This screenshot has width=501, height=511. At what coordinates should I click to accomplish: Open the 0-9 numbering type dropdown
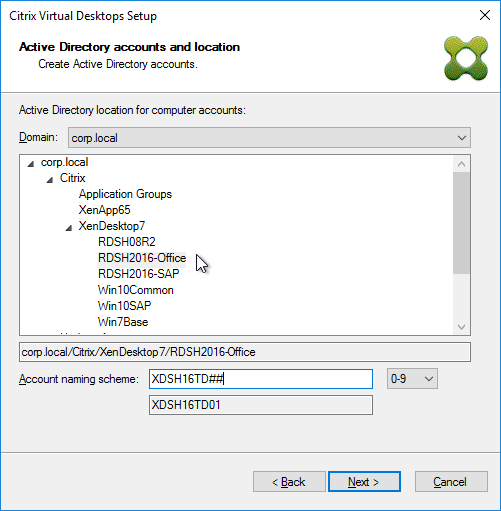point(412,379)
